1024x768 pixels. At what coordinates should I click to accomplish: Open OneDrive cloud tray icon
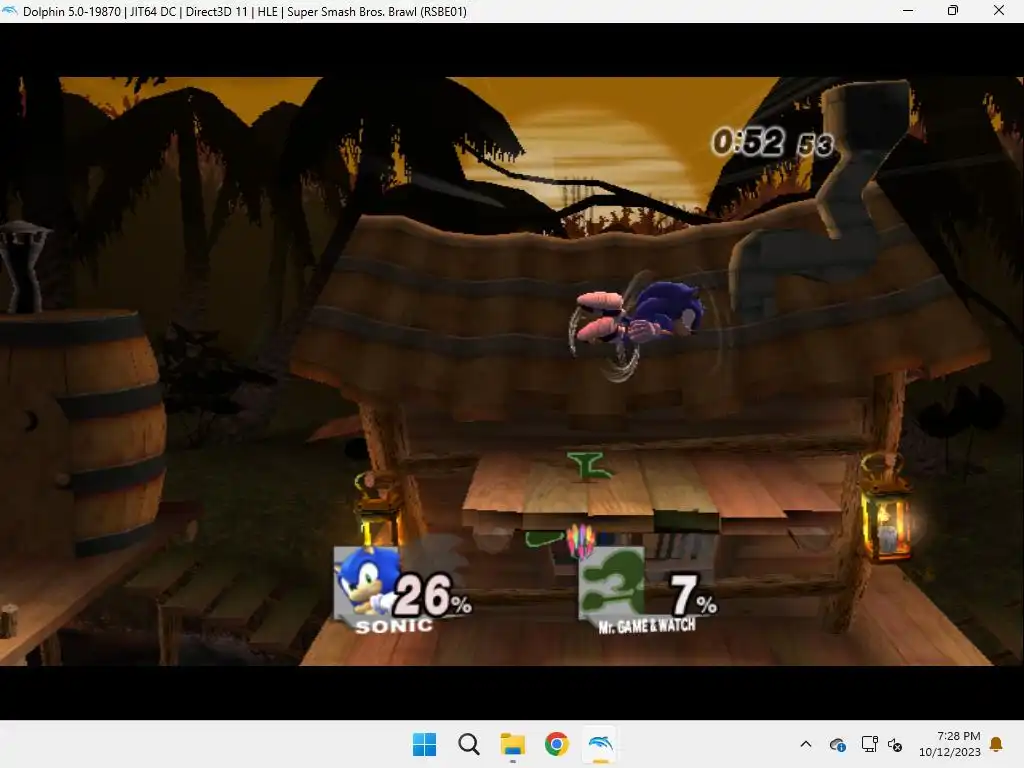click(x=838, y=744)
